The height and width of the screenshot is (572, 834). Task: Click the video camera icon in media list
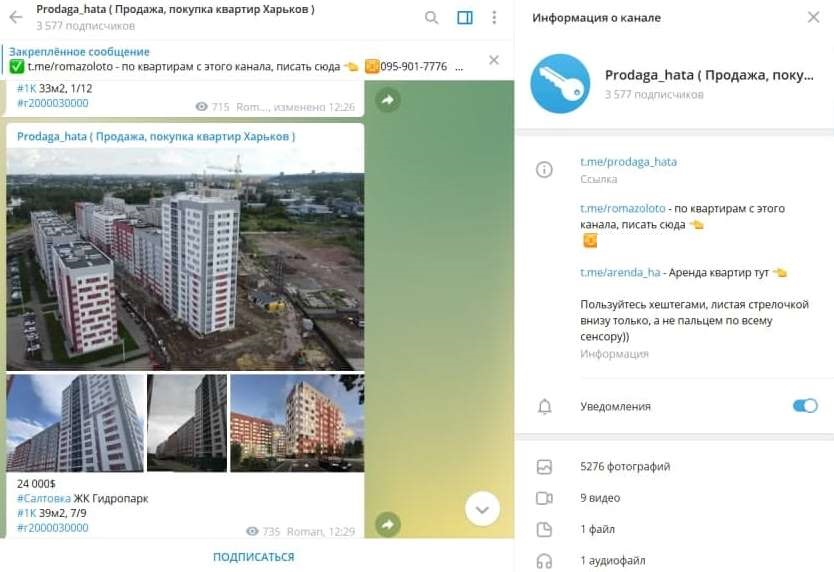[x=544, y=498]
